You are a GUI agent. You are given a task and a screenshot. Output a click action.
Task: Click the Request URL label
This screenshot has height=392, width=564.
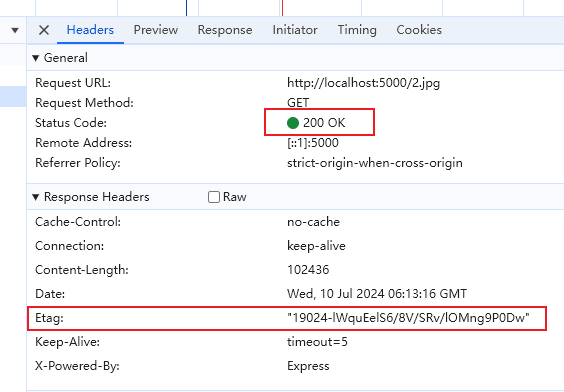pyautogui.click(x=73, y=83)
